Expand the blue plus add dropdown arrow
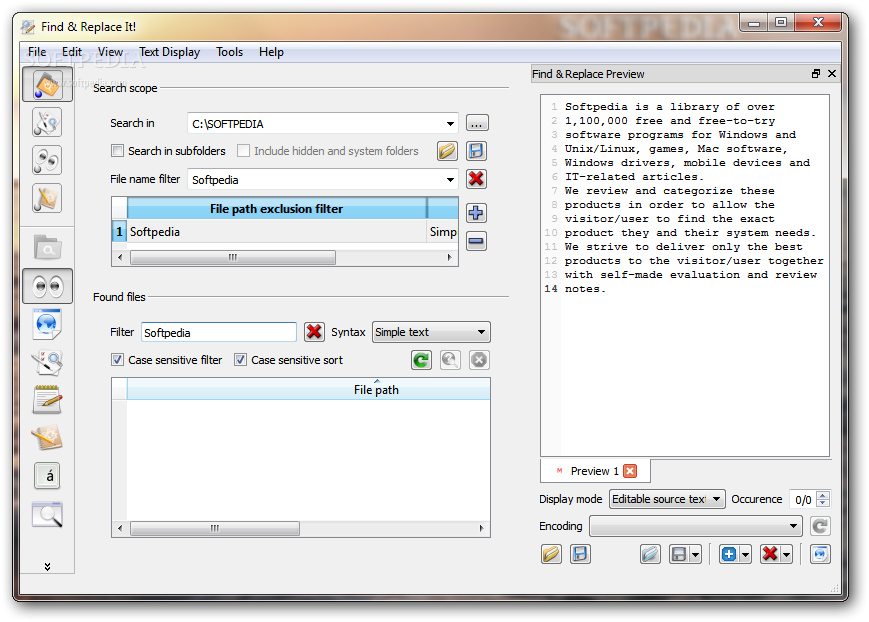 pos(745,554)
